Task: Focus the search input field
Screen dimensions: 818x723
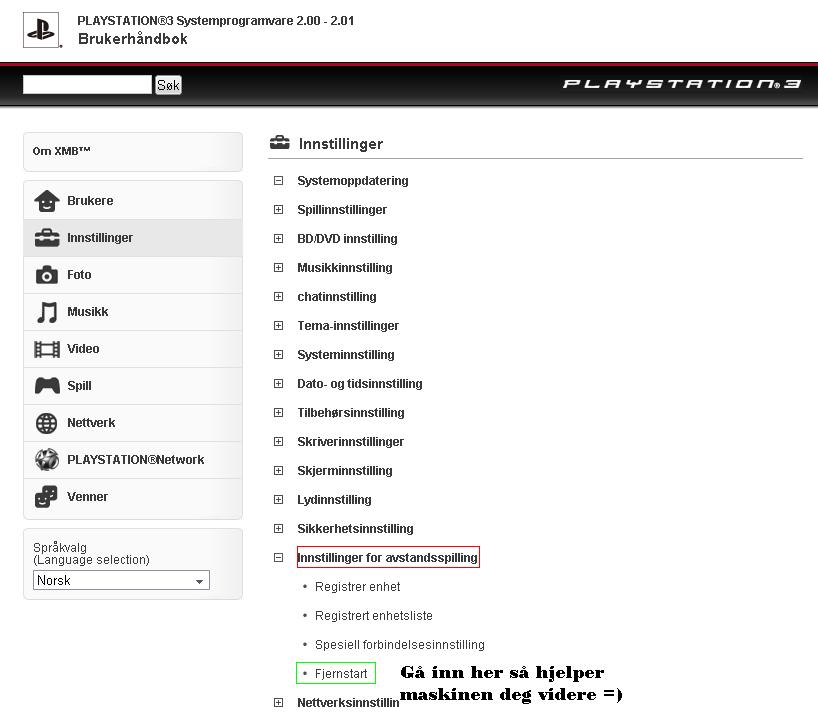Action: 87,85
